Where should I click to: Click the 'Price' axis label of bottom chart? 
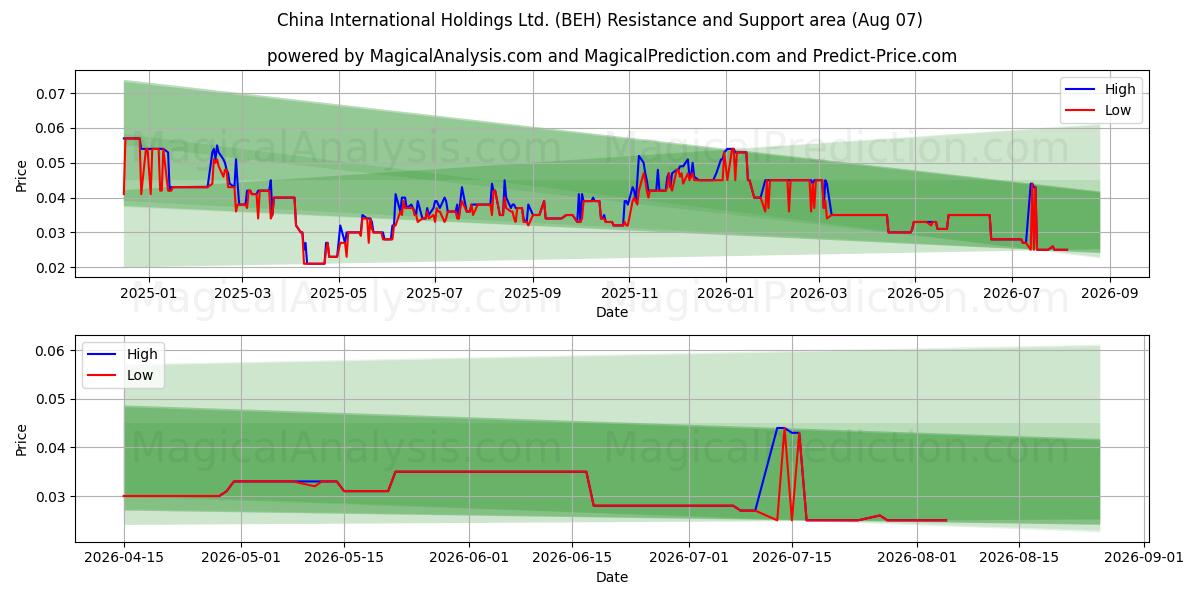pyautogui.click(x=22, y=439)
